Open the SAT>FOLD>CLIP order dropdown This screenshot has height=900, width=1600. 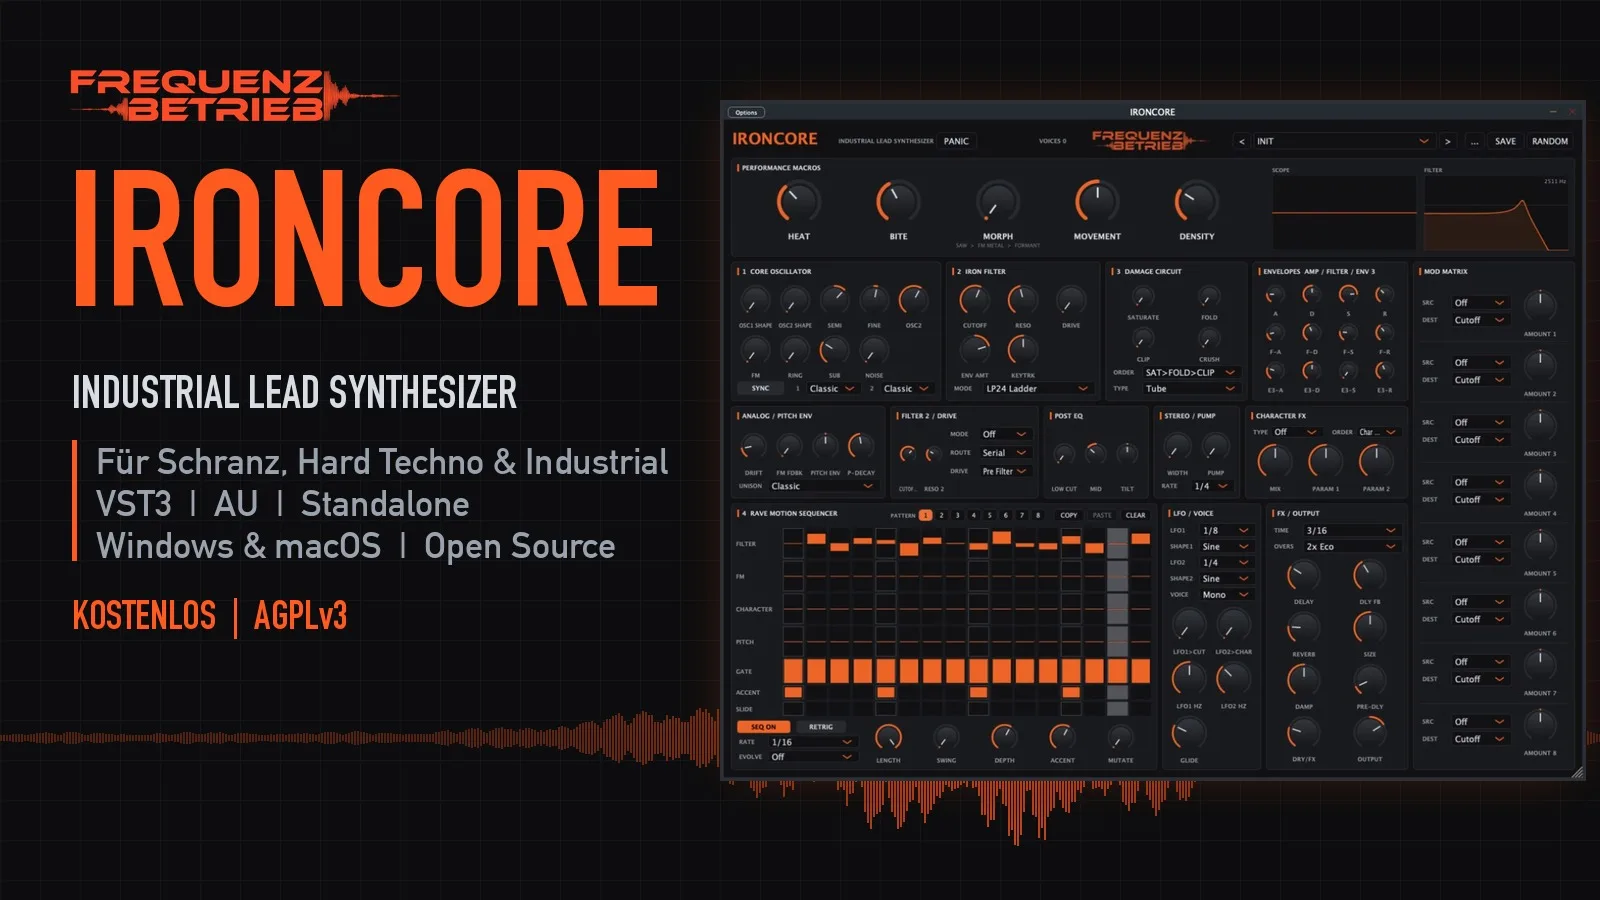[1192, 372]
